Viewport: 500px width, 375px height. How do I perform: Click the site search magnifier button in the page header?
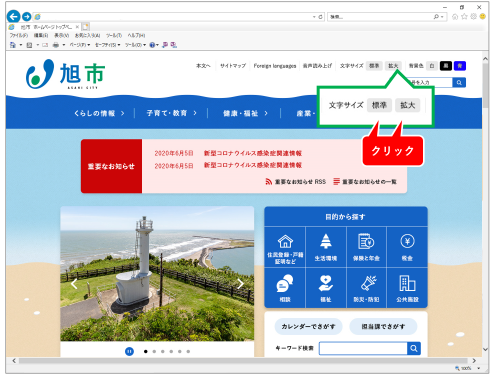click(459, 82)
